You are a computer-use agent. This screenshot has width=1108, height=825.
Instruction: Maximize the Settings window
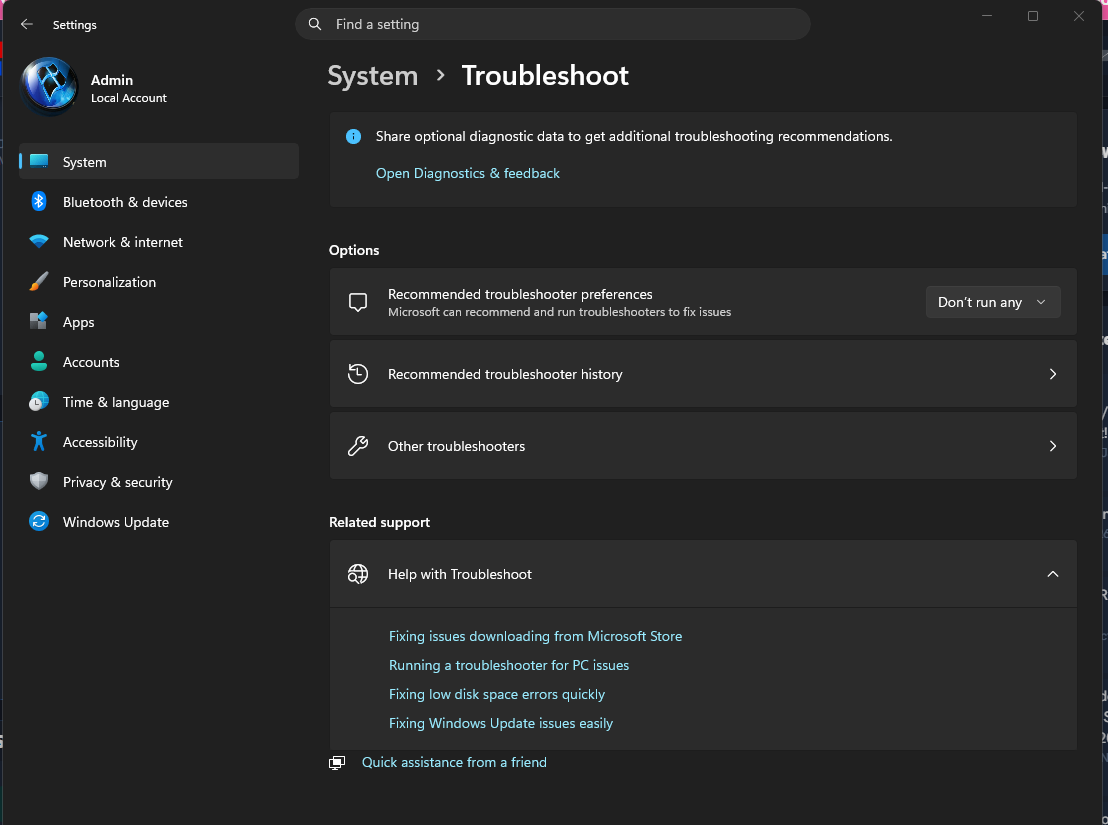1032,16
